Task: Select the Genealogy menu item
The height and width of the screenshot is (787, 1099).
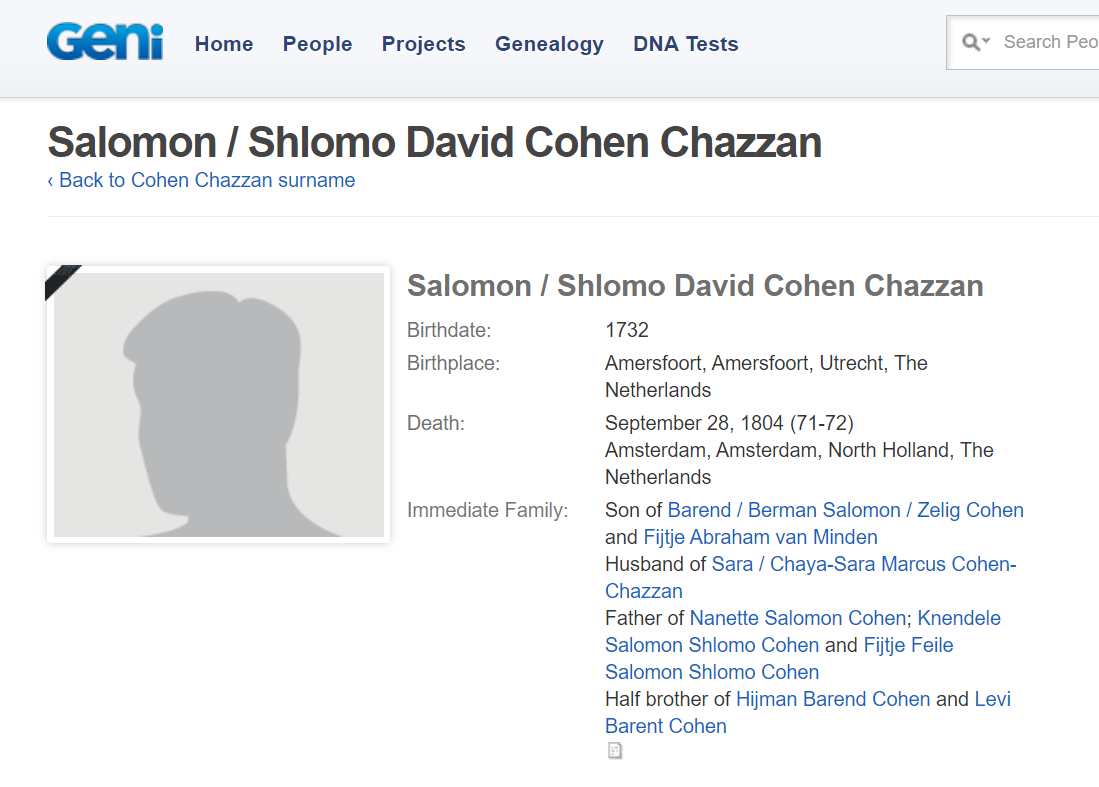Action: click(549, 44)
